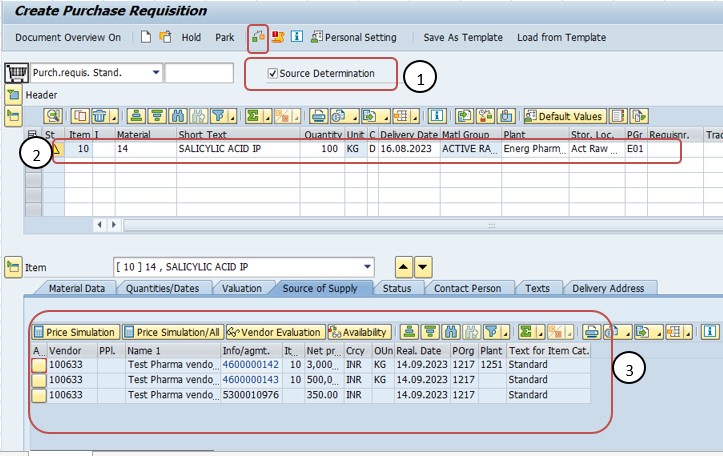This screenshot has width=723, height=456.
Task: Click the Copy item icon in item toolbar
Action: [x=80, y=116]
